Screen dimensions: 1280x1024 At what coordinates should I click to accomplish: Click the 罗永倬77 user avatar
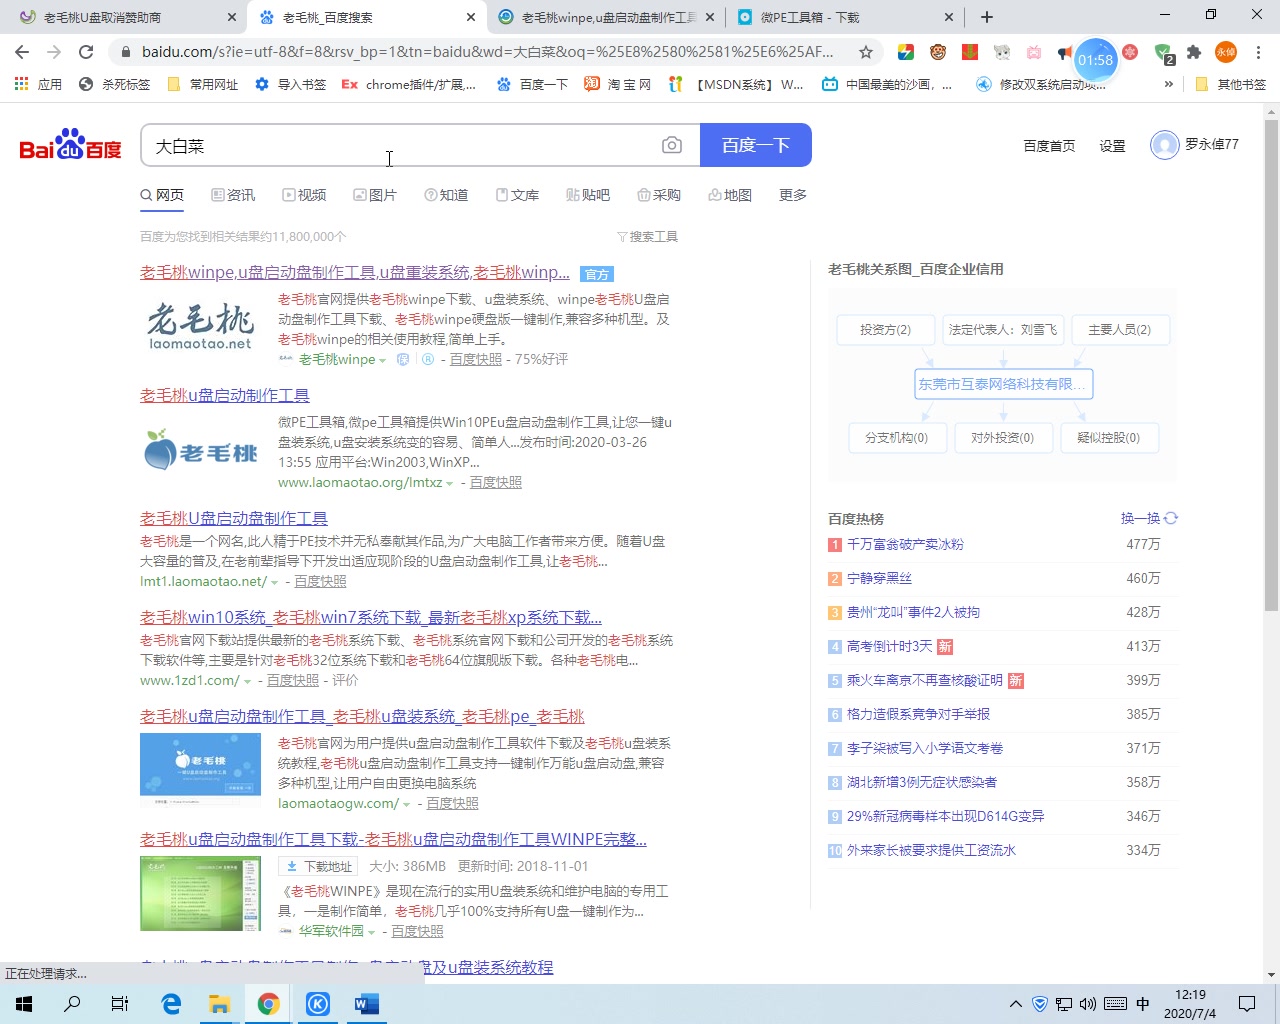(x=1165, y=145)
